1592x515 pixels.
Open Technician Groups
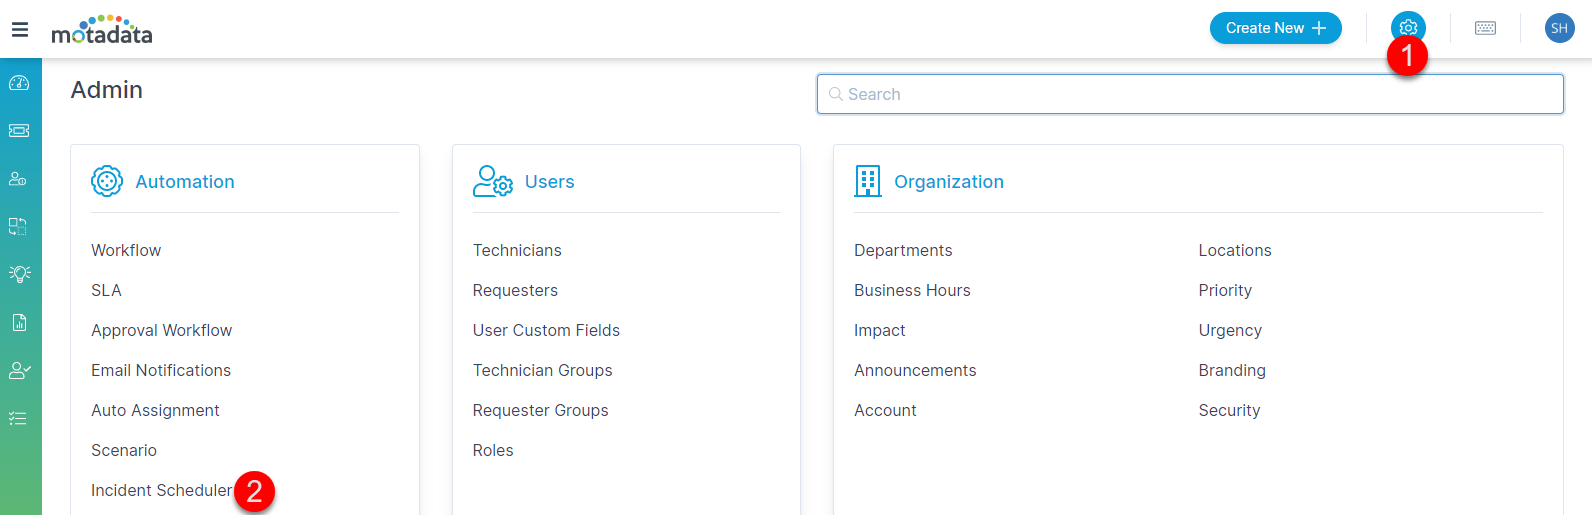click(542, 370)
